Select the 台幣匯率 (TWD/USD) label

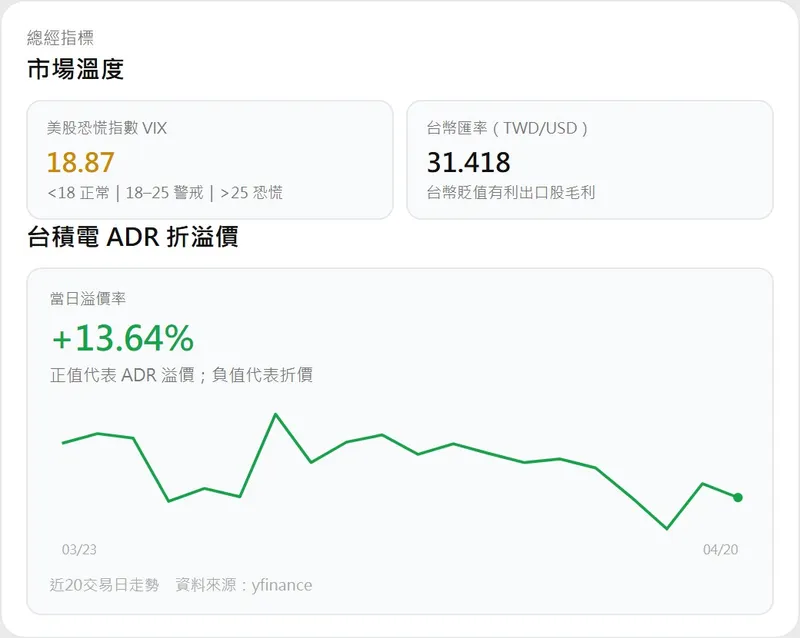coord(508,128)
